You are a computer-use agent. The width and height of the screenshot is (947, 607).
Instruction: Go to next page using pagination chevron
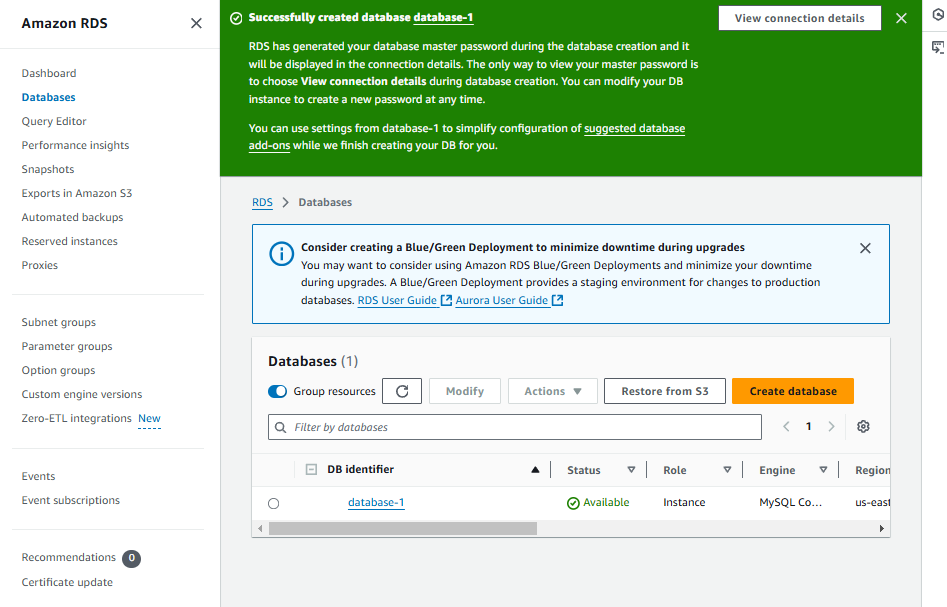(831, 425)
